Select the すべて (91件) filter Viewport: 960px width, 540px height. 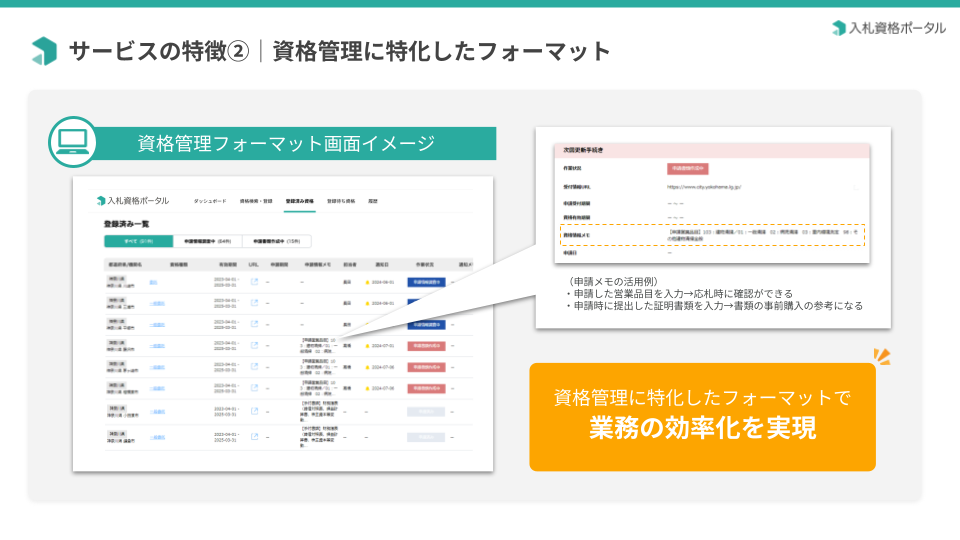138,241
